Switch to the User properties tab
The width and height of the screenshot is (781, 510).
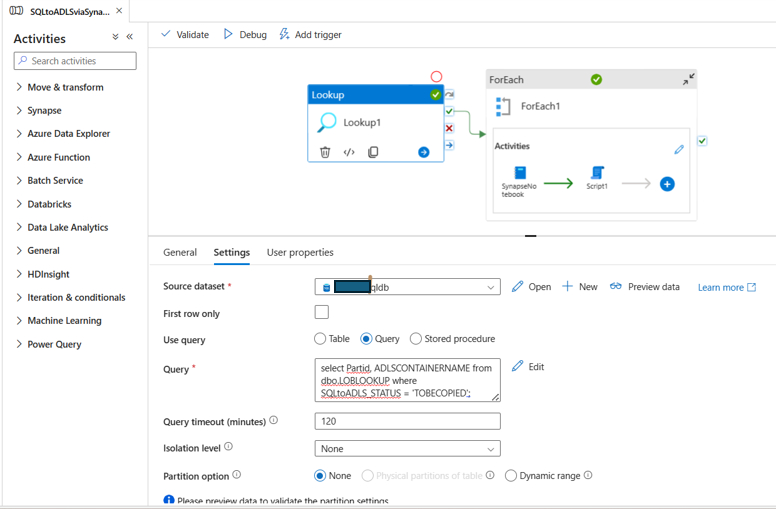coord(300,253)
